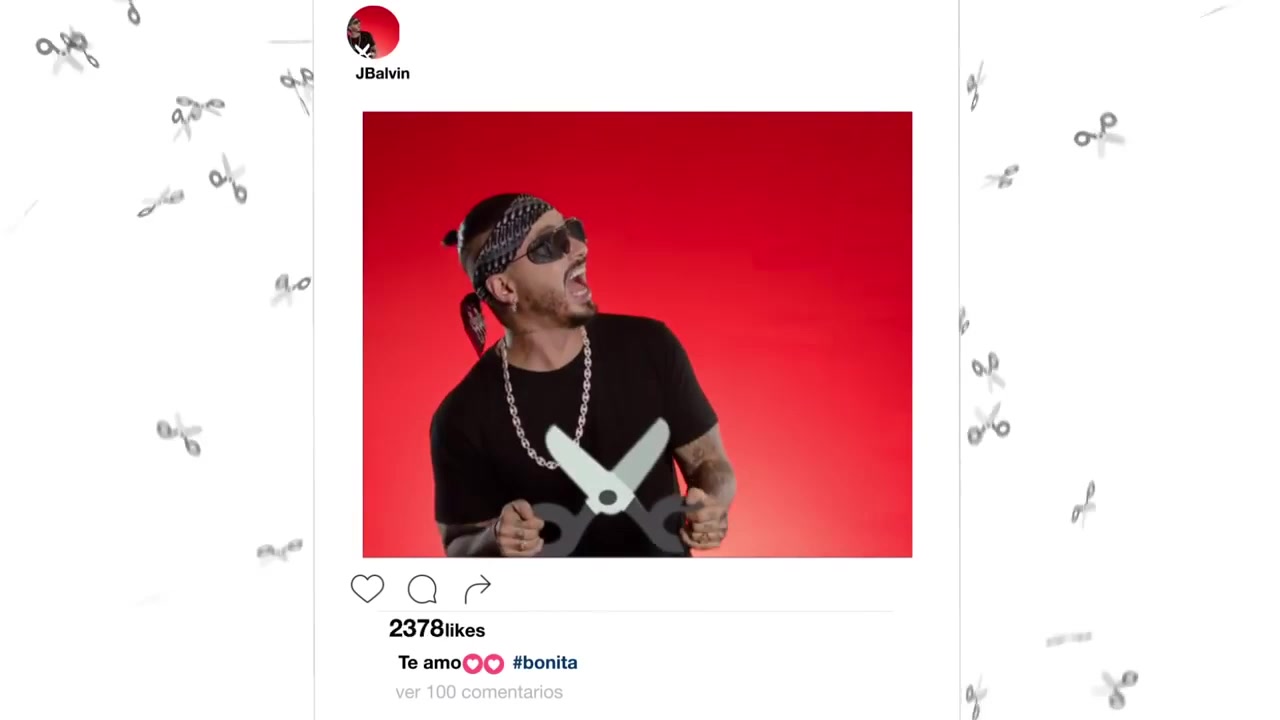Click the scissors cluster in the top-left background
The width and height of the screenshot is (1280, 720).
pyautogui.click(x=67, y=48)
